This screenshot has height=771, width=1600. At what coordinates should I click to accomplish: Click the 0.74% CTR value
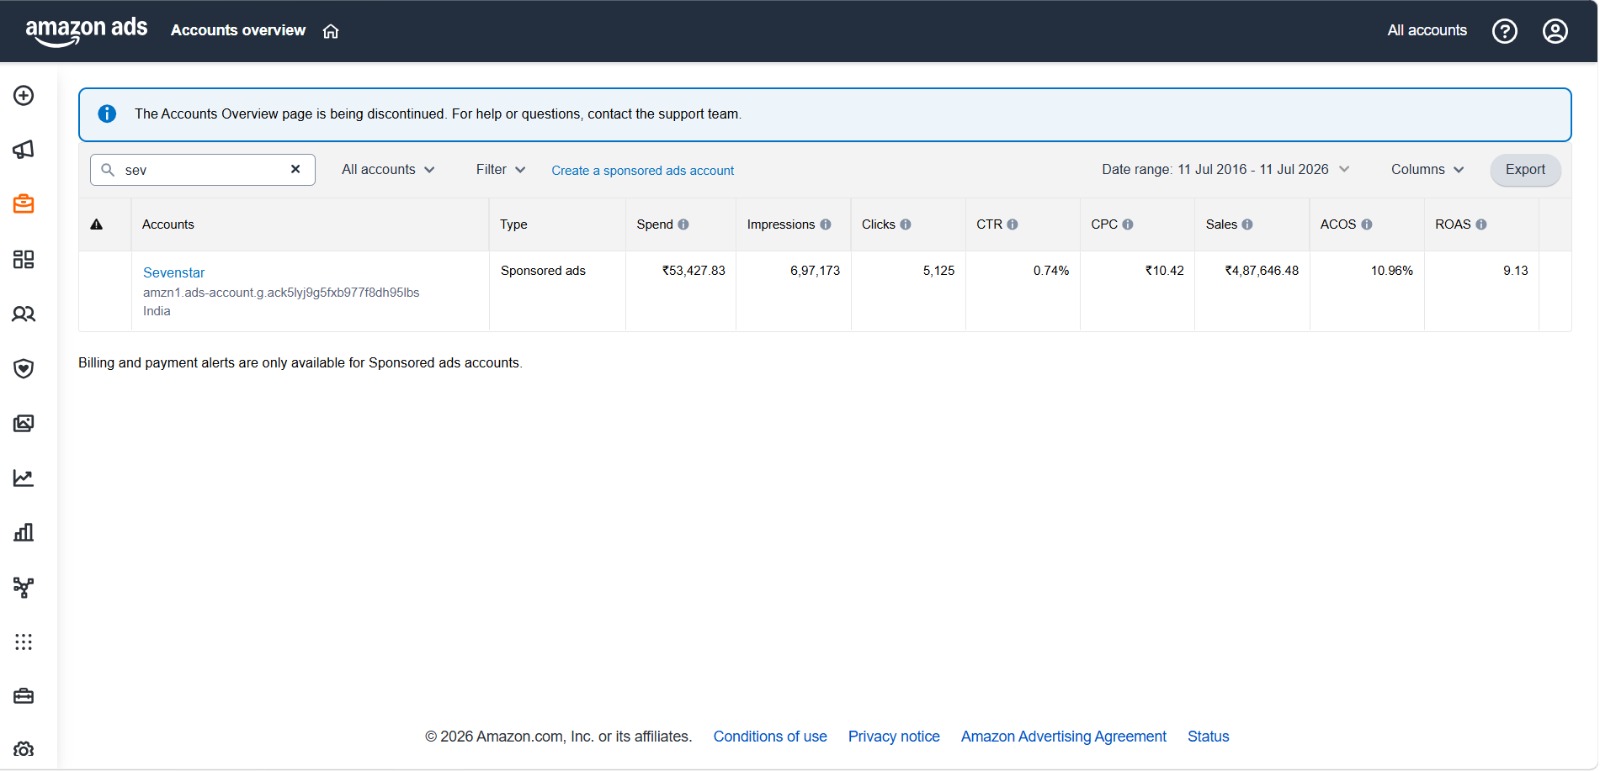click(x=1051, y=271)
